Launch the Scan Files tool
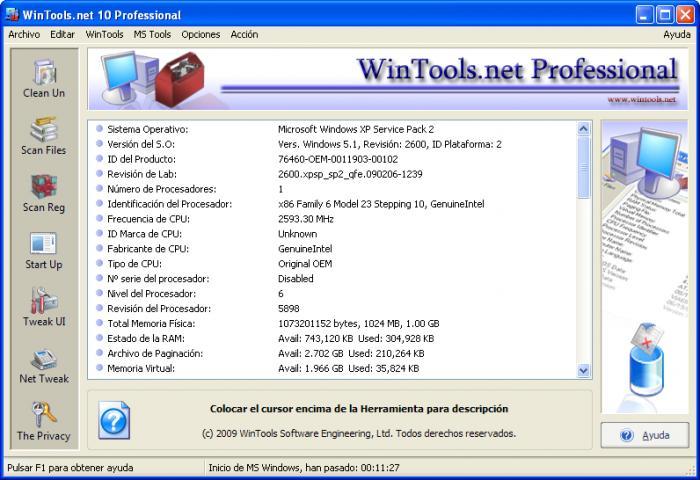Viewport: 700px width, 480px height. pos(44,136)
